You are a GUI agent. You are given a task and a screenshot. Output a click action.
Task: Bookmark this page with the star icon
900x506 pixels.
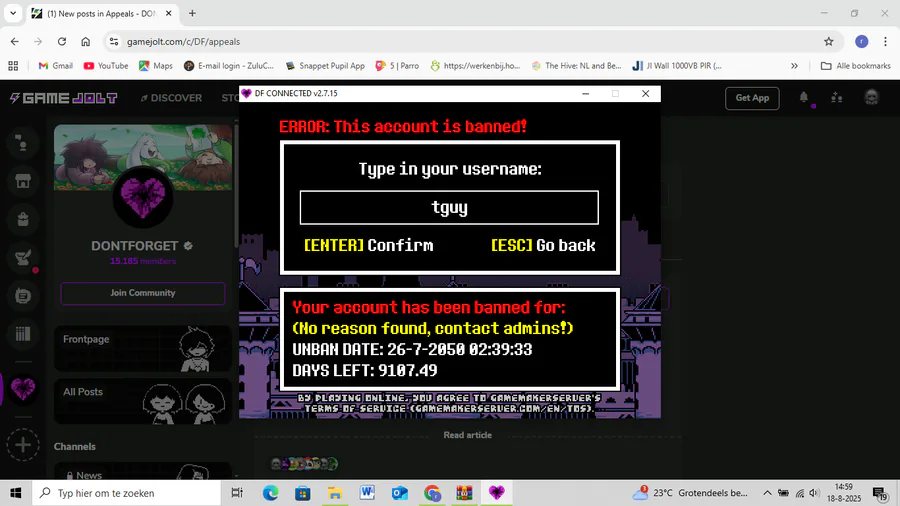(828, 41)
